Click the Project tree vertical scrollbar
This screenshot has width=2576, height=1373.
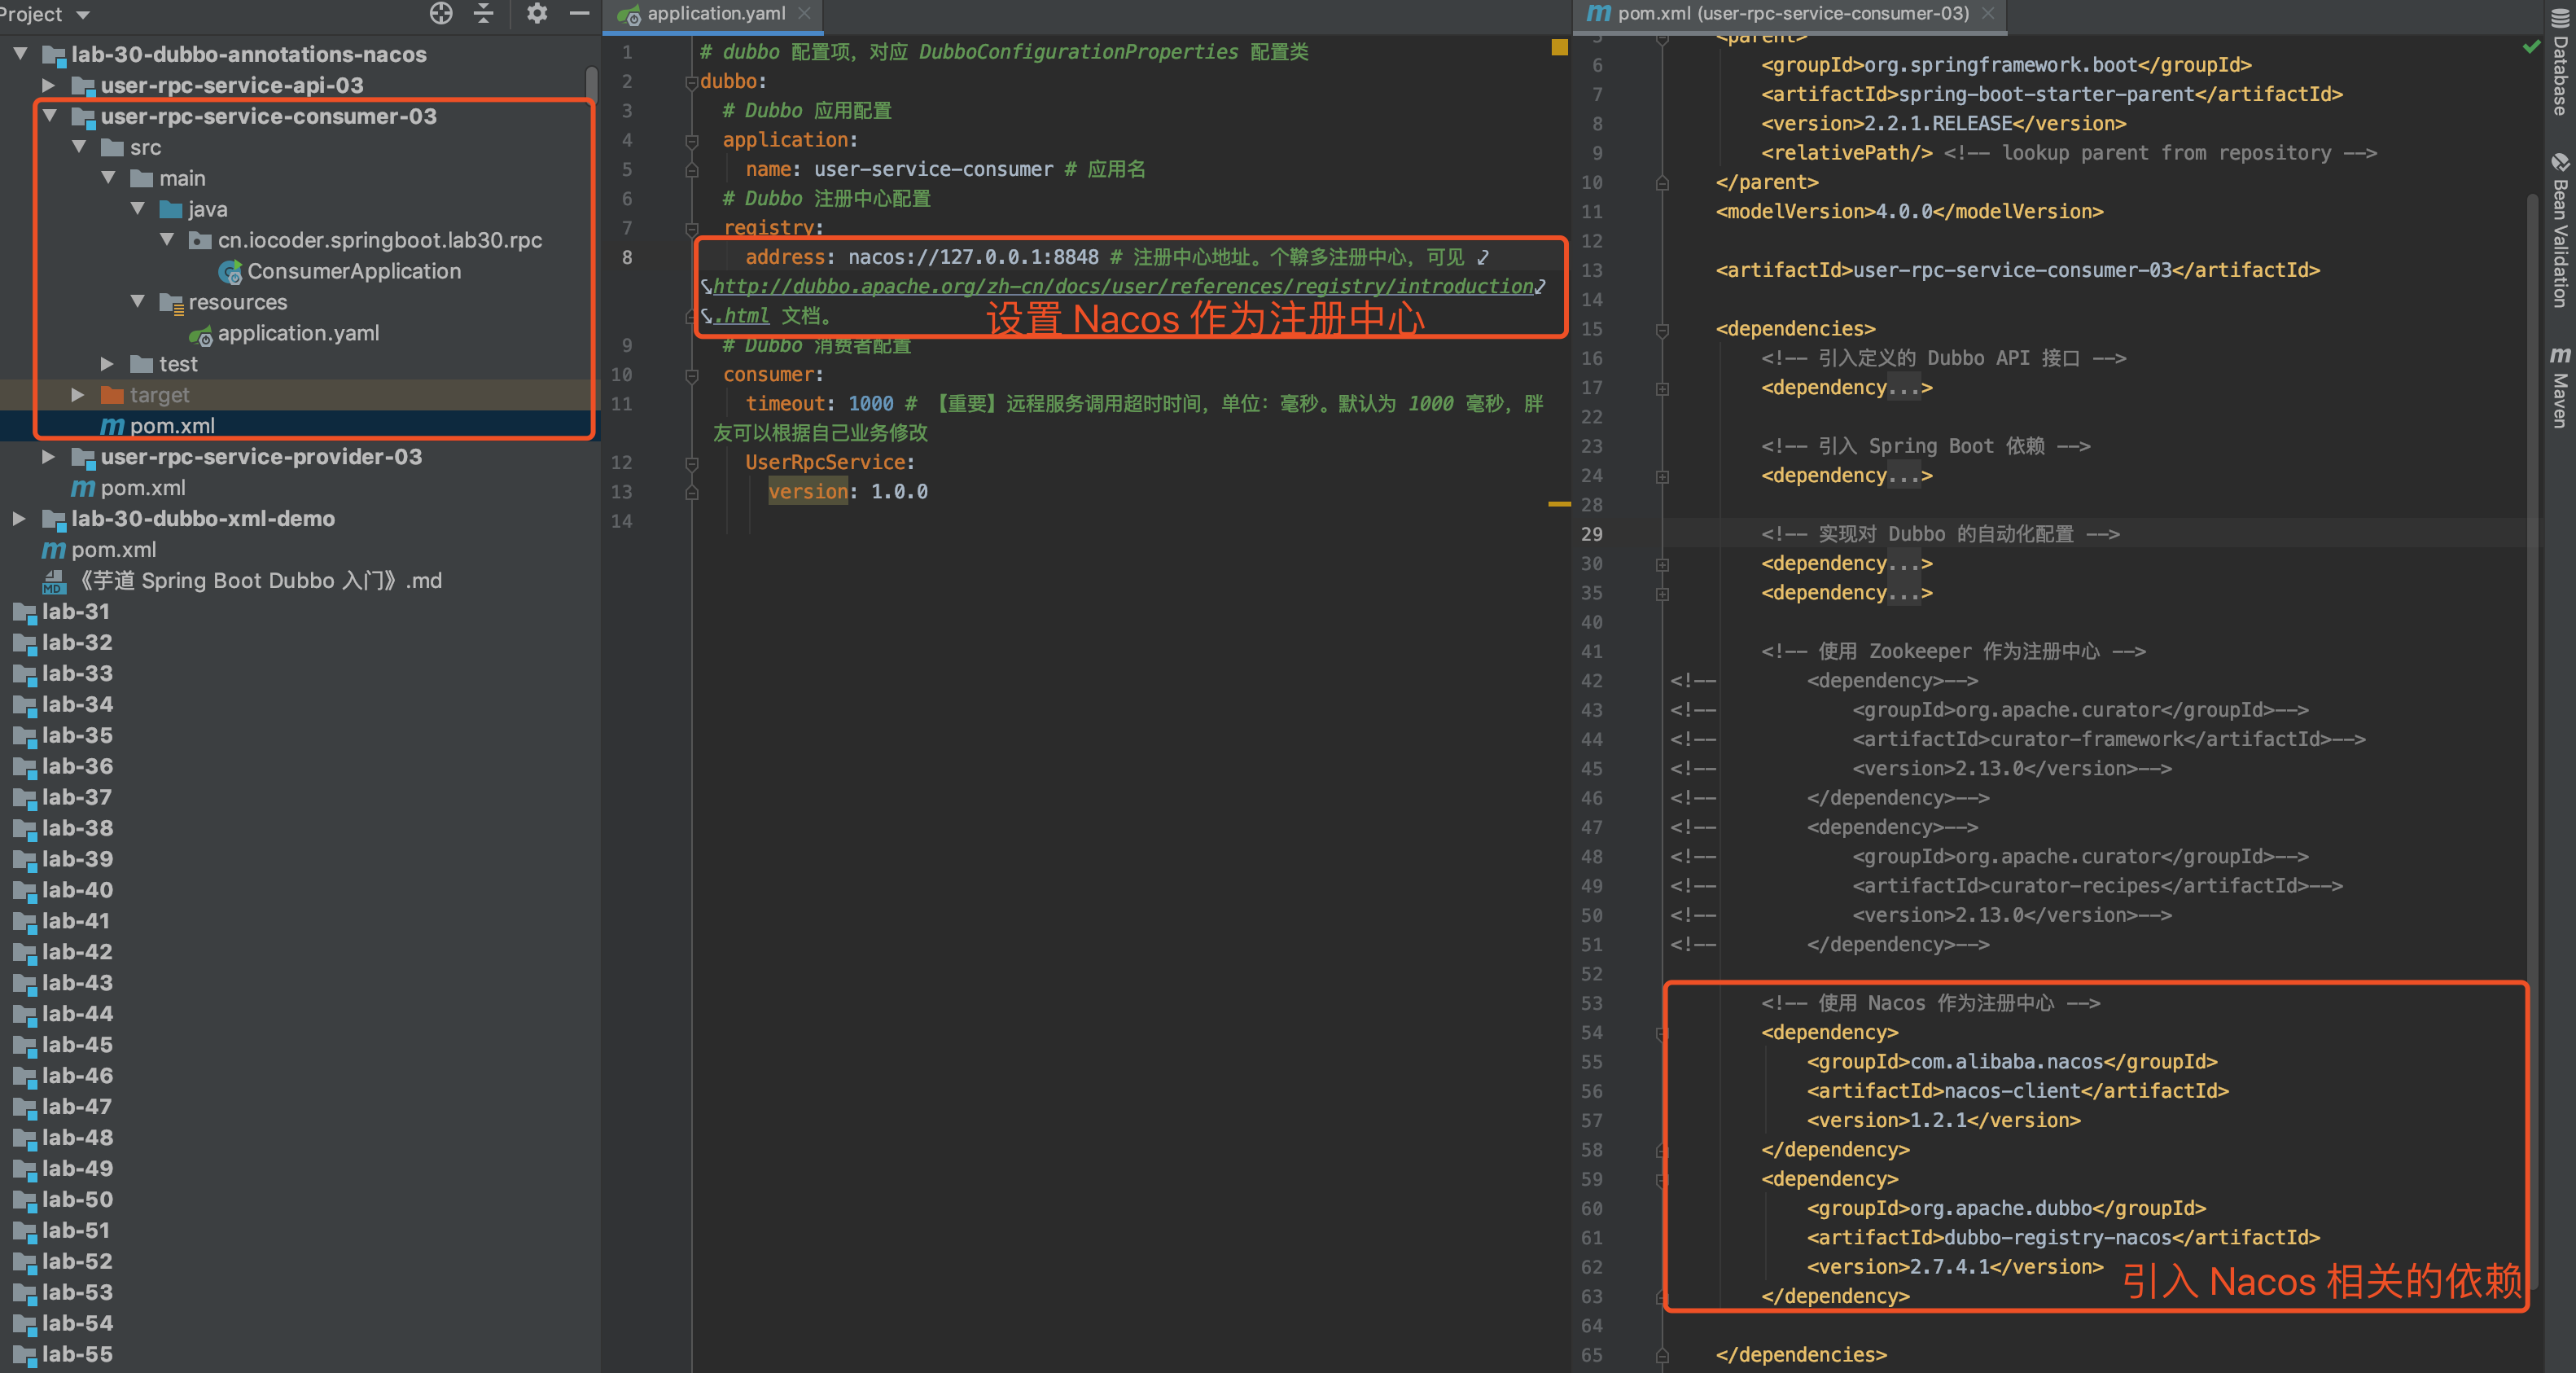[x=592, y=84]
